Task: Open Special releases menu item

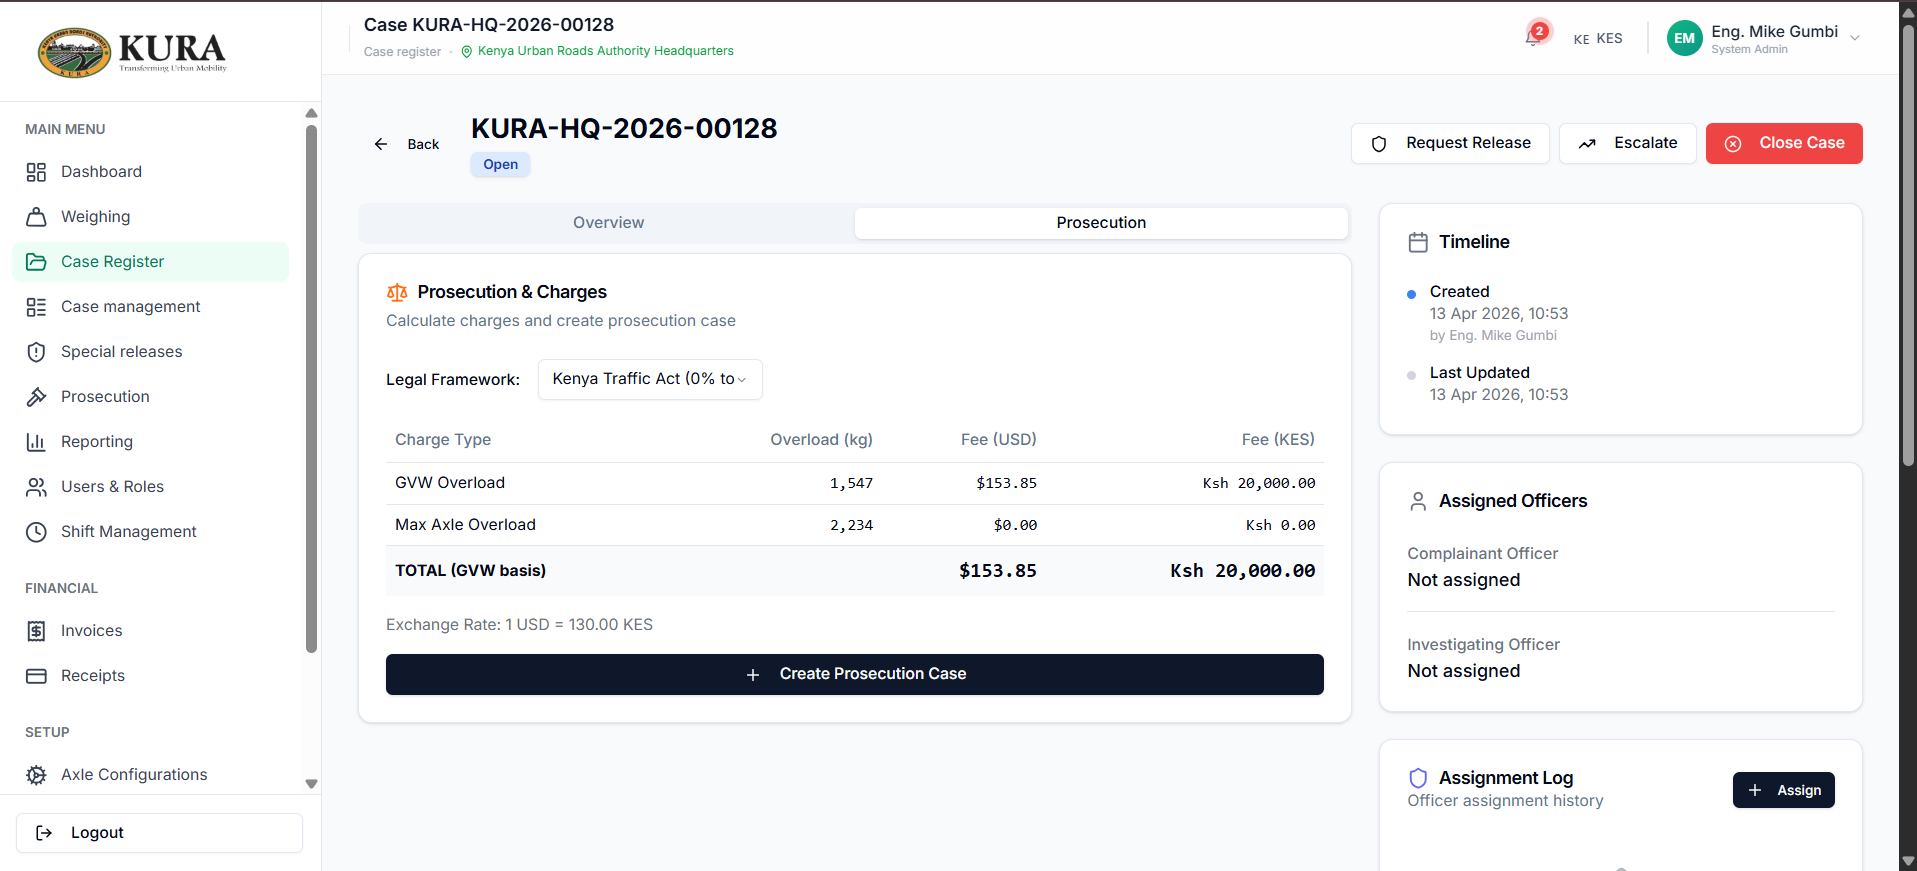Action: pyautogui.click(x=150, y=352)
